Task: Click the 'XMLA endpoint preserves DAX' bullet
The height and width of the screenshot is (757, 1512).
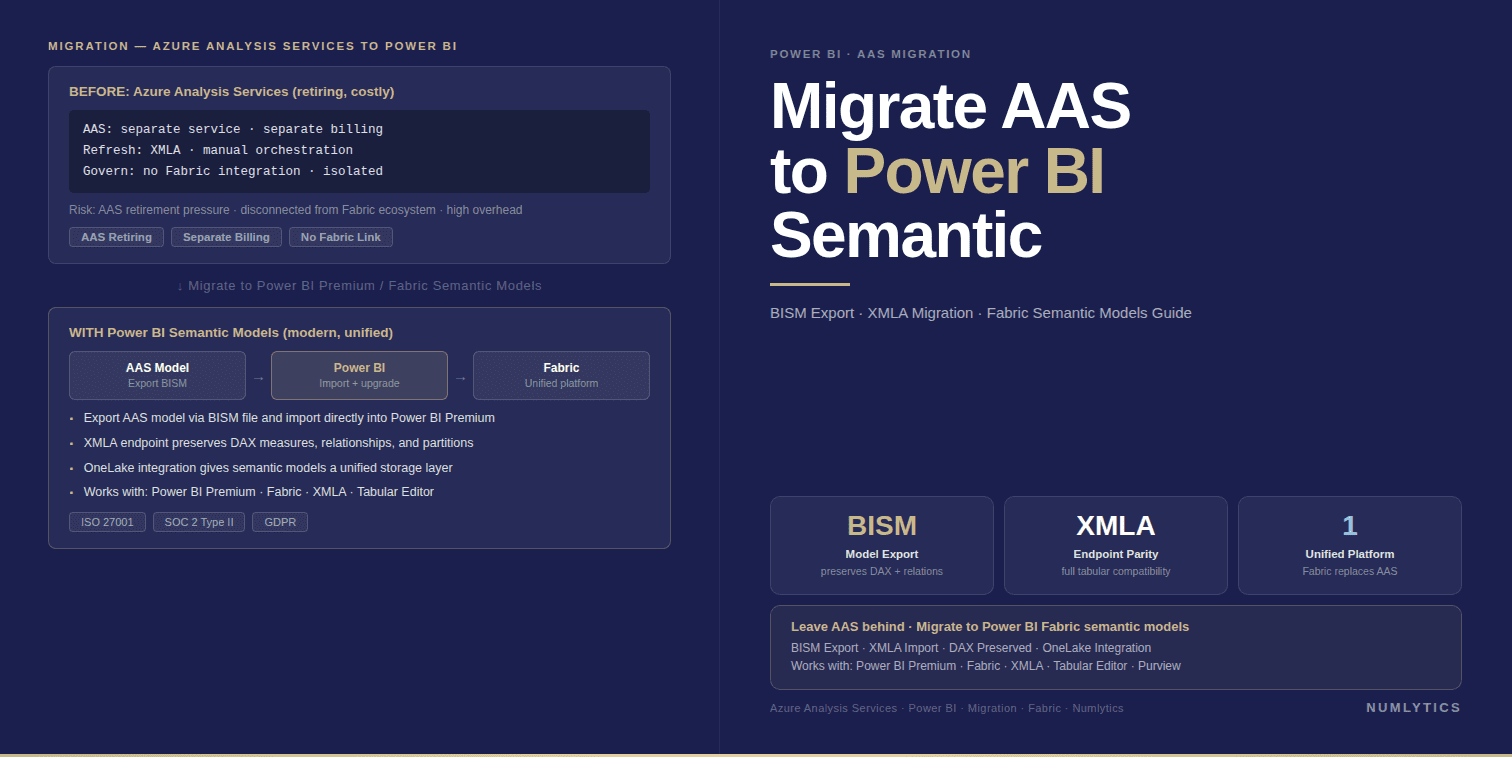Action: click(x=279, y=443)
